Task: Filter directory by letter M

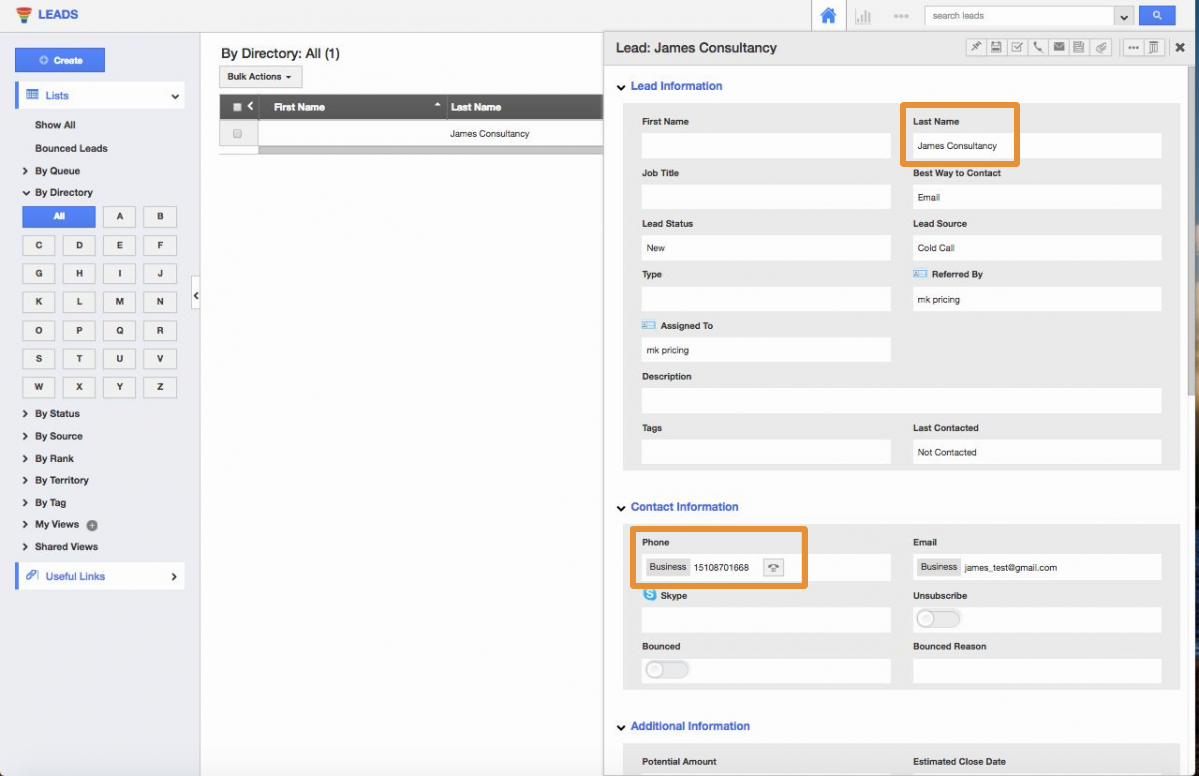Action: 119,301
